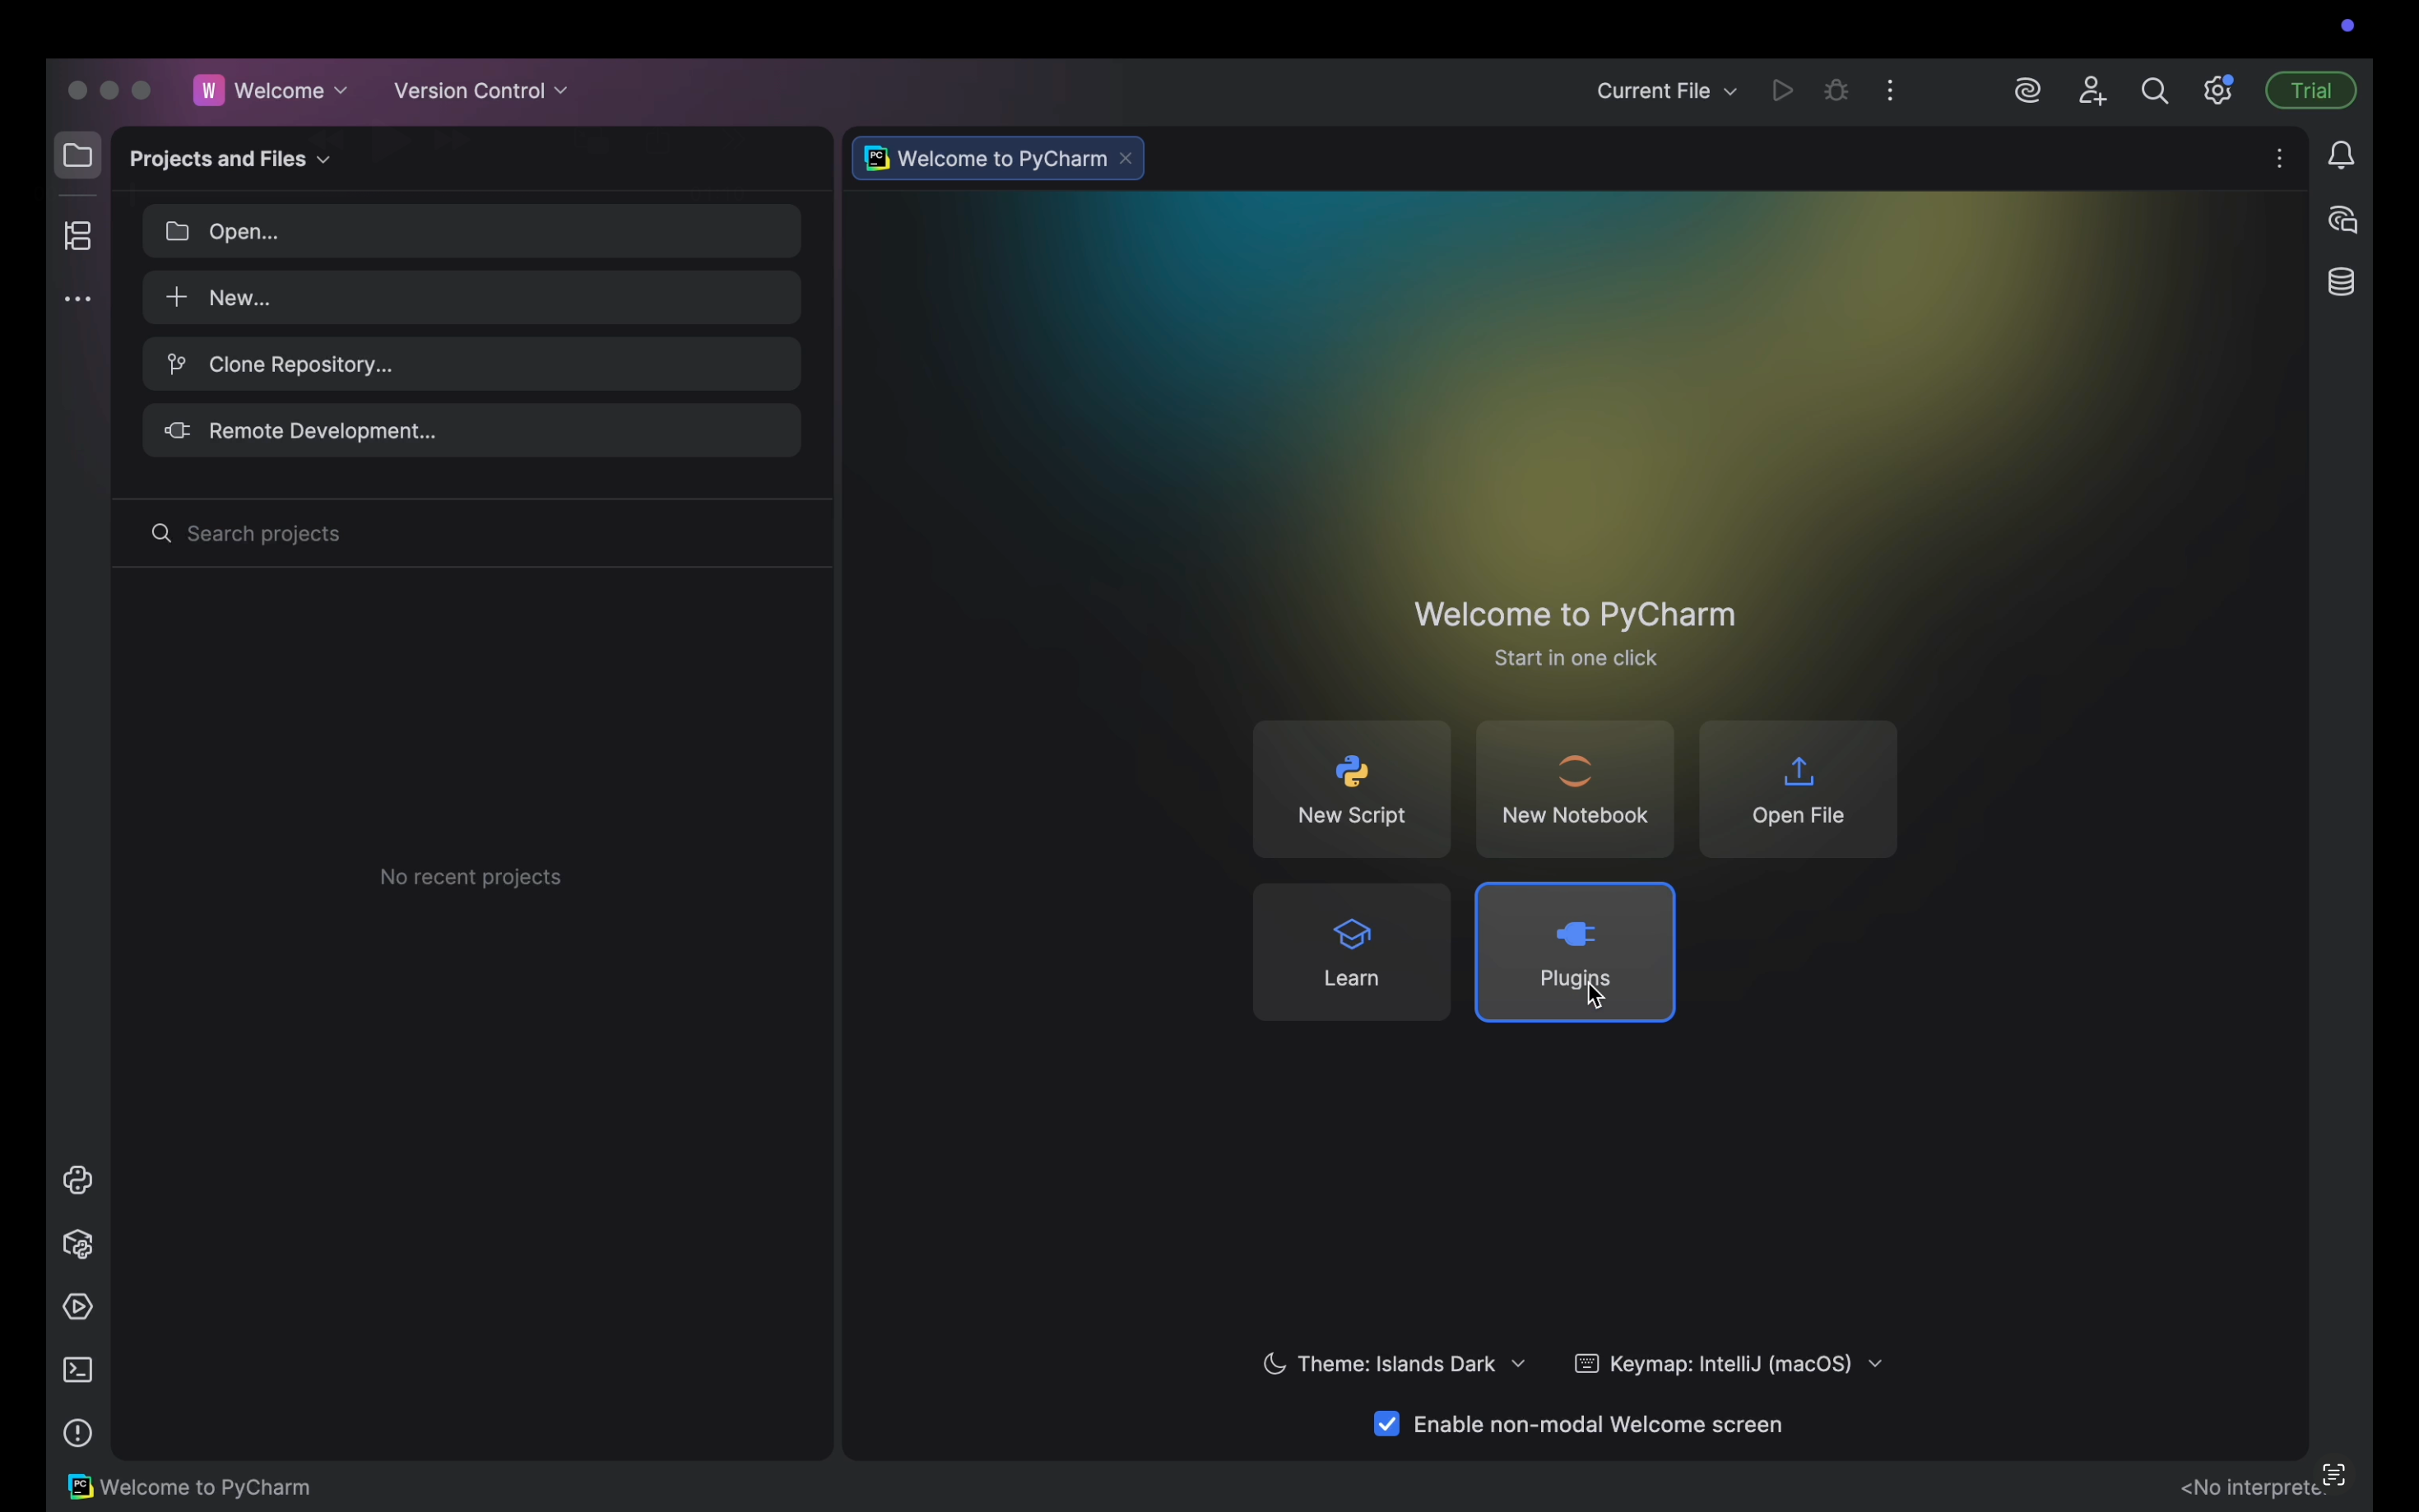Open the Services tool window icon
The width and height of the screenshot is (2419, 1512).
78,1308
